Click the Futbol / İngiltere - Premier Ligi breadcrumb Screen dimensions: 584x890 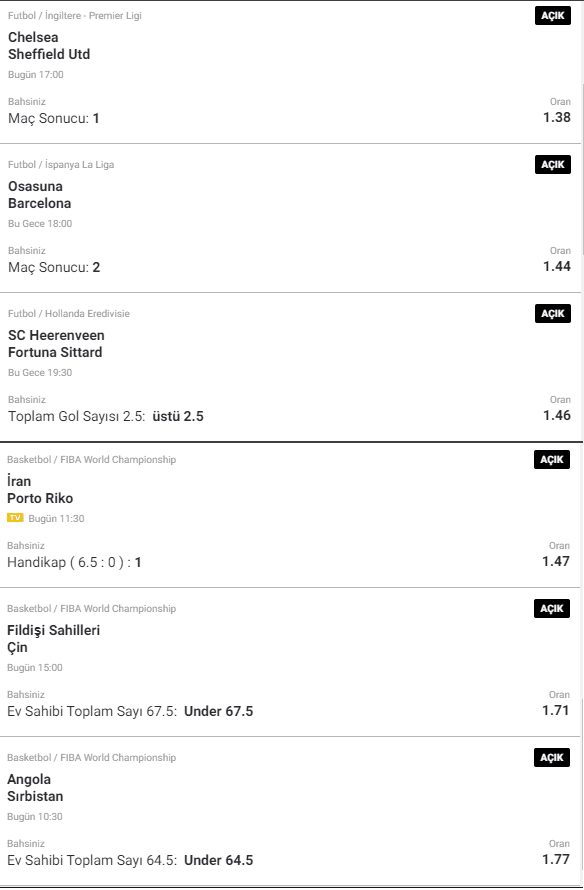(75, 16)
